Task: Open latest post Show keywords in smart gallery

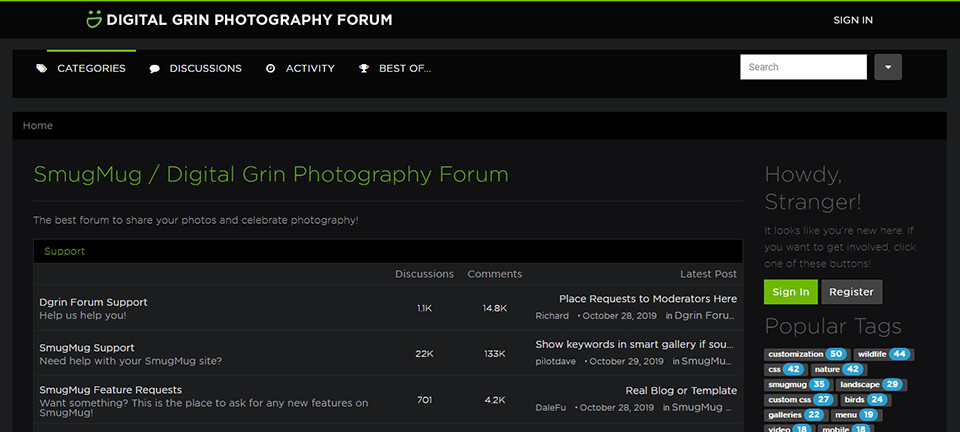Action: pyautogui.click(x=635, y=344)
